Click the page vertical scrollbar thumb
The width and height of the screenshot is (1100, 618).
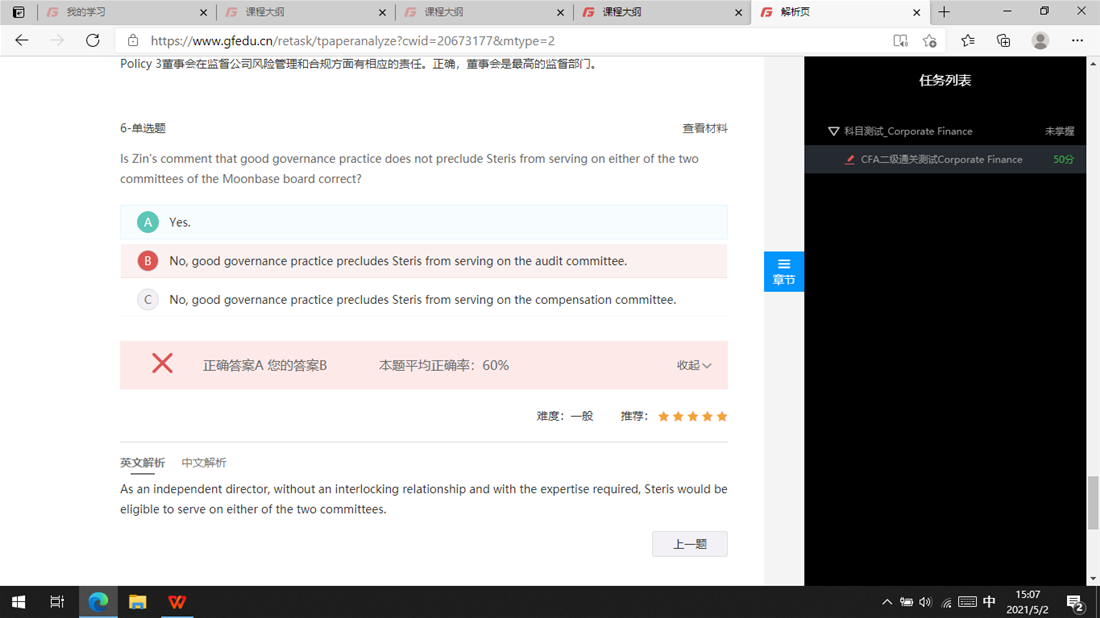[1093, 503]
